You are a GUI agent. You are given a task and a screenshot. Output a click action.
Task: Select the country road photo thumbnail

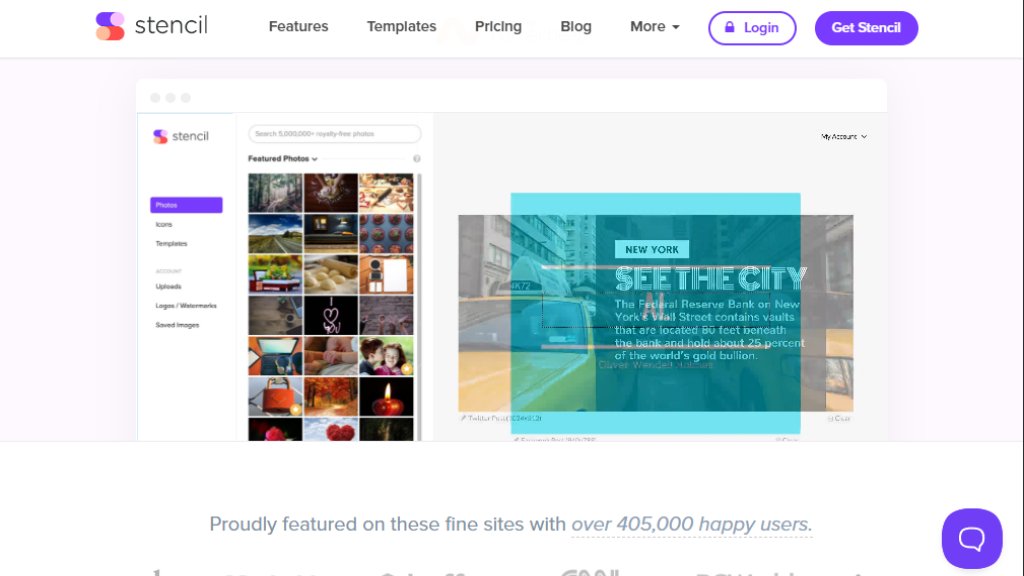275,233
